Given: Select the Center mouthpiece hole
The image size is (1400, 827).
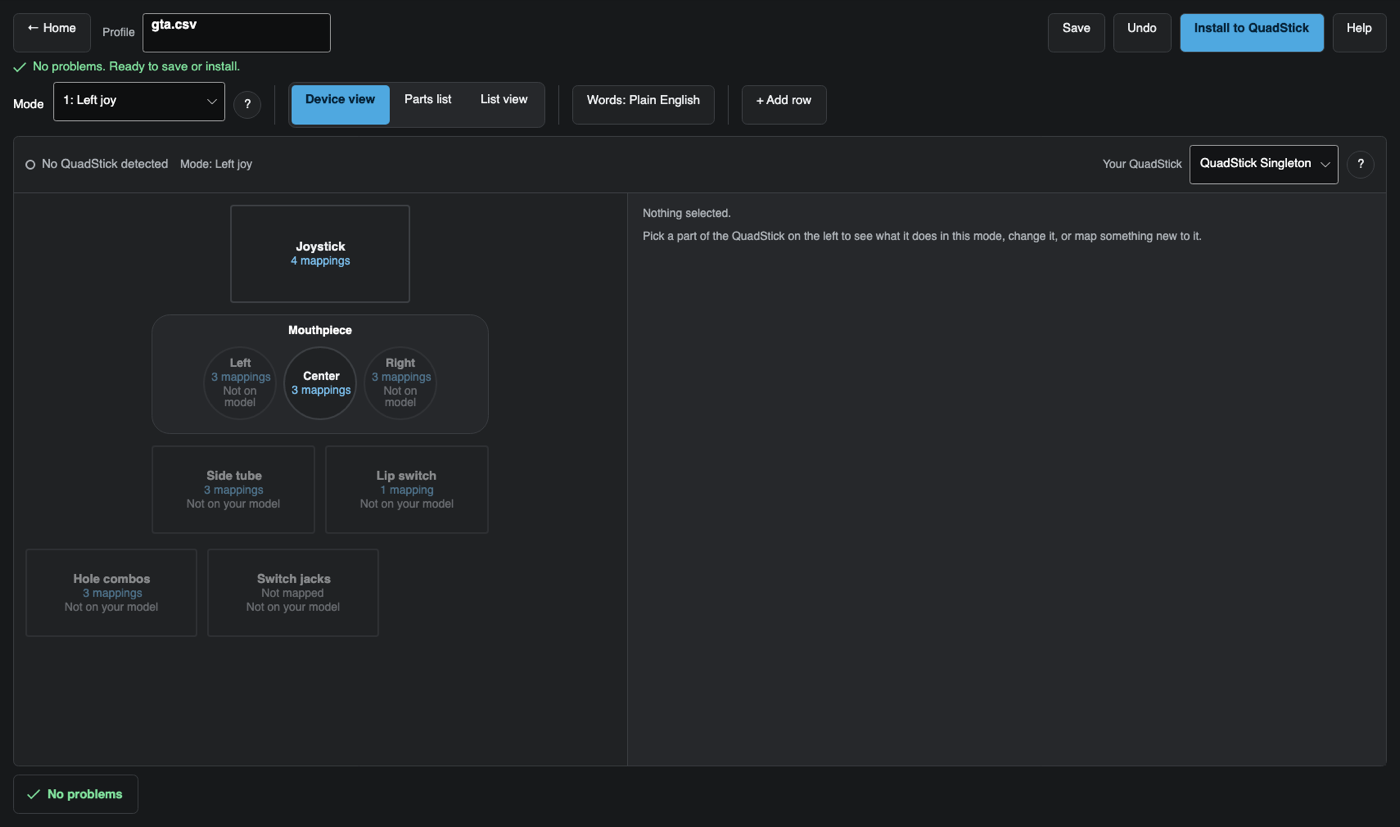Looking at the screenshot, I should tap(321, 383).
